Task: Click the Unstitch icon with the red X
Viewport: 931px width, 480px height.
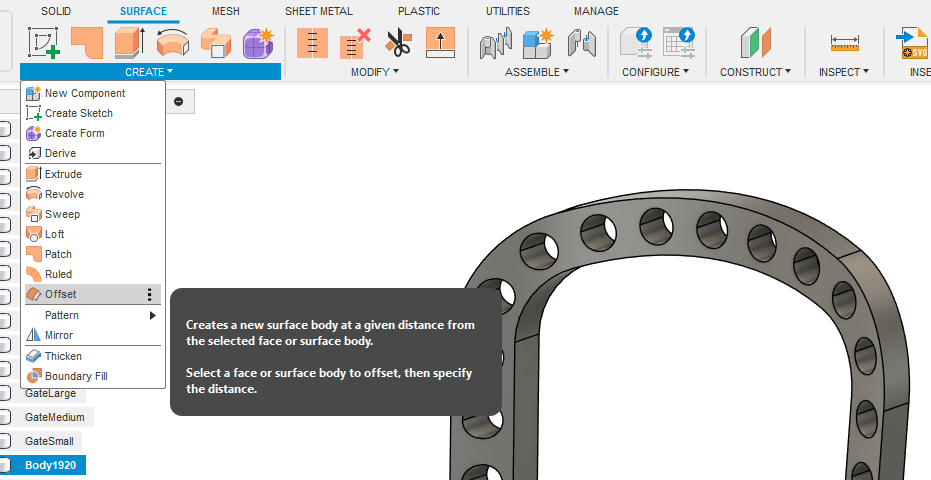Action: click(x=355, y=42)
